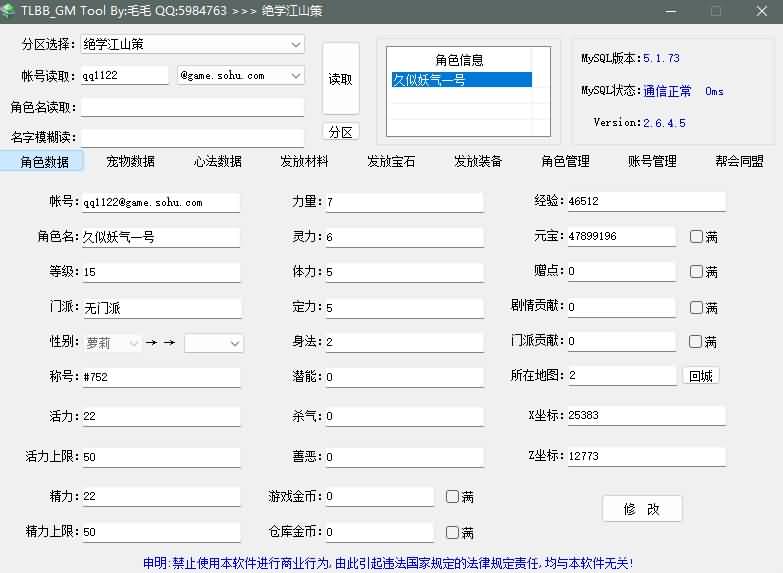Switch to the 心法数据 tab
The width and height of the screenshot is (783, 573).
pyautogui.click(x=217, y=161)
